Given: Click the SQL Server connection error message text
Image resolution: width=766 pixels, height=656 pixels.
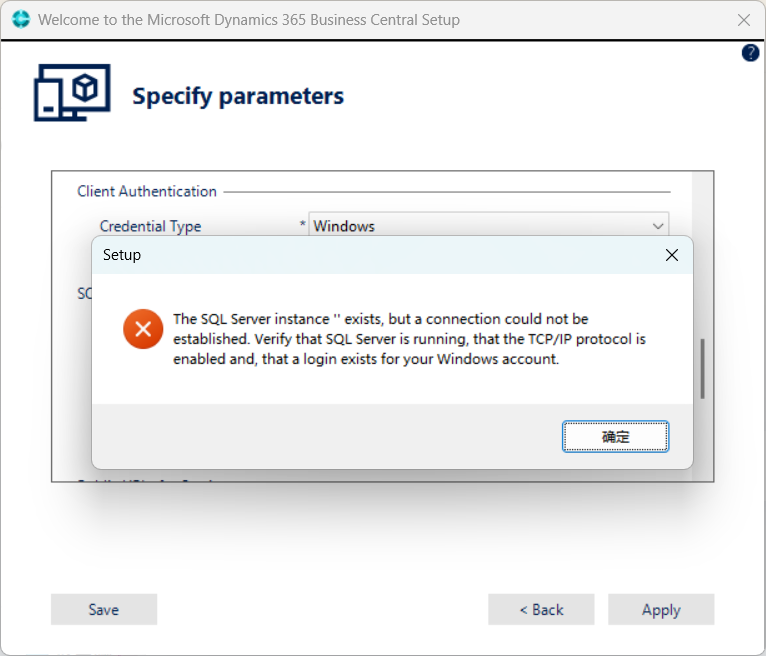Looking at the screenshot, I should coord(409,339).
